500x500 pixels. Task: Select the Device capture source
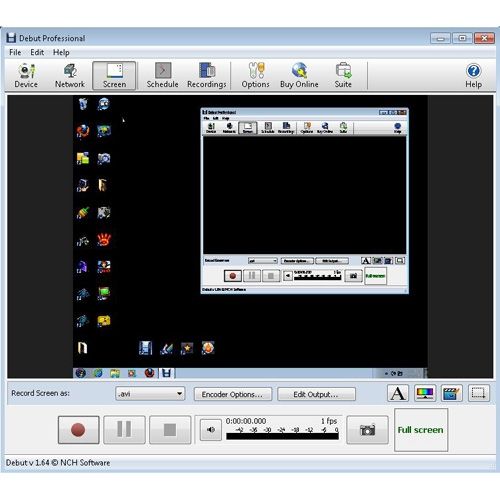[x=26, y=76]
